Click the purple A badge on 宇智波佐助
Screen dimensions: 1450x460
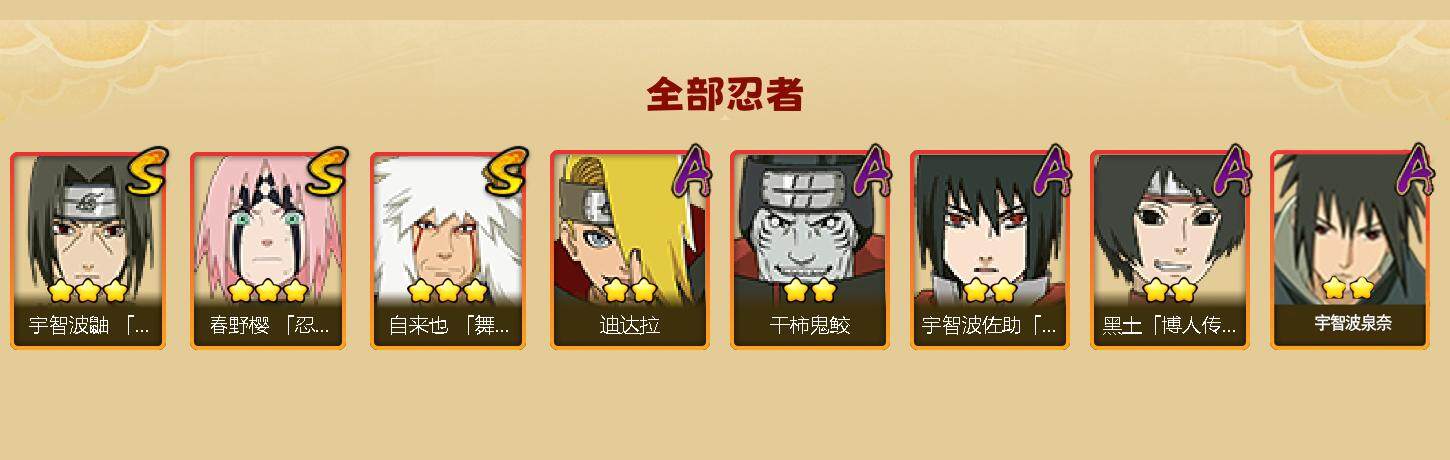(x=1051, y=170)
